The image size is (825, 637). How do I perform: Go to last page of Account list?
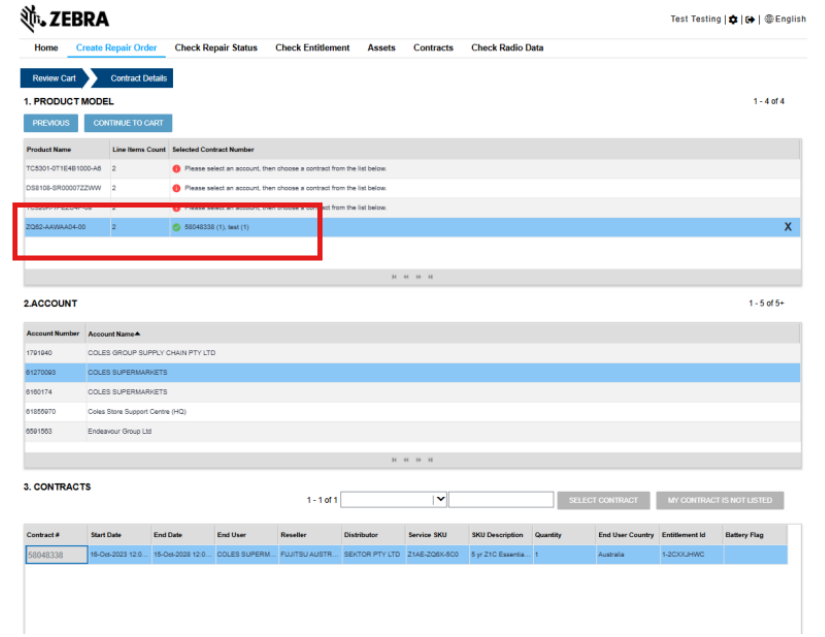430,460
